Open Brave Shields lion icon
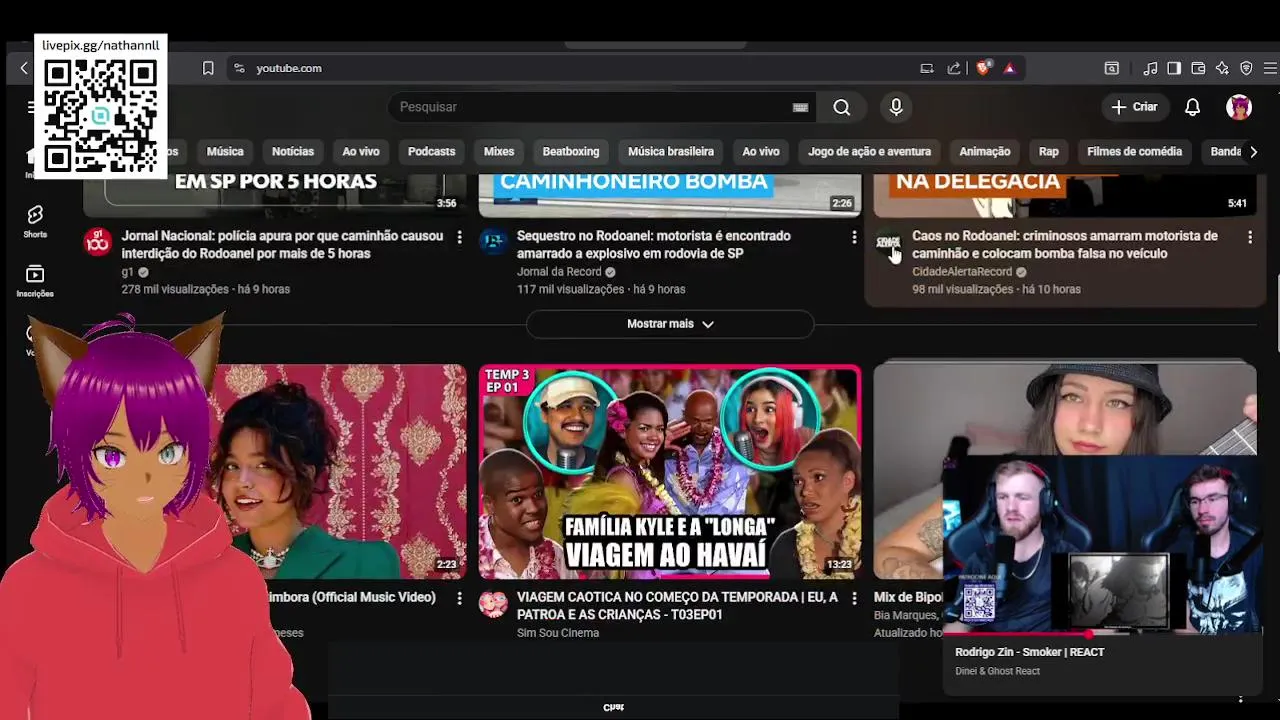 point(984,68)
